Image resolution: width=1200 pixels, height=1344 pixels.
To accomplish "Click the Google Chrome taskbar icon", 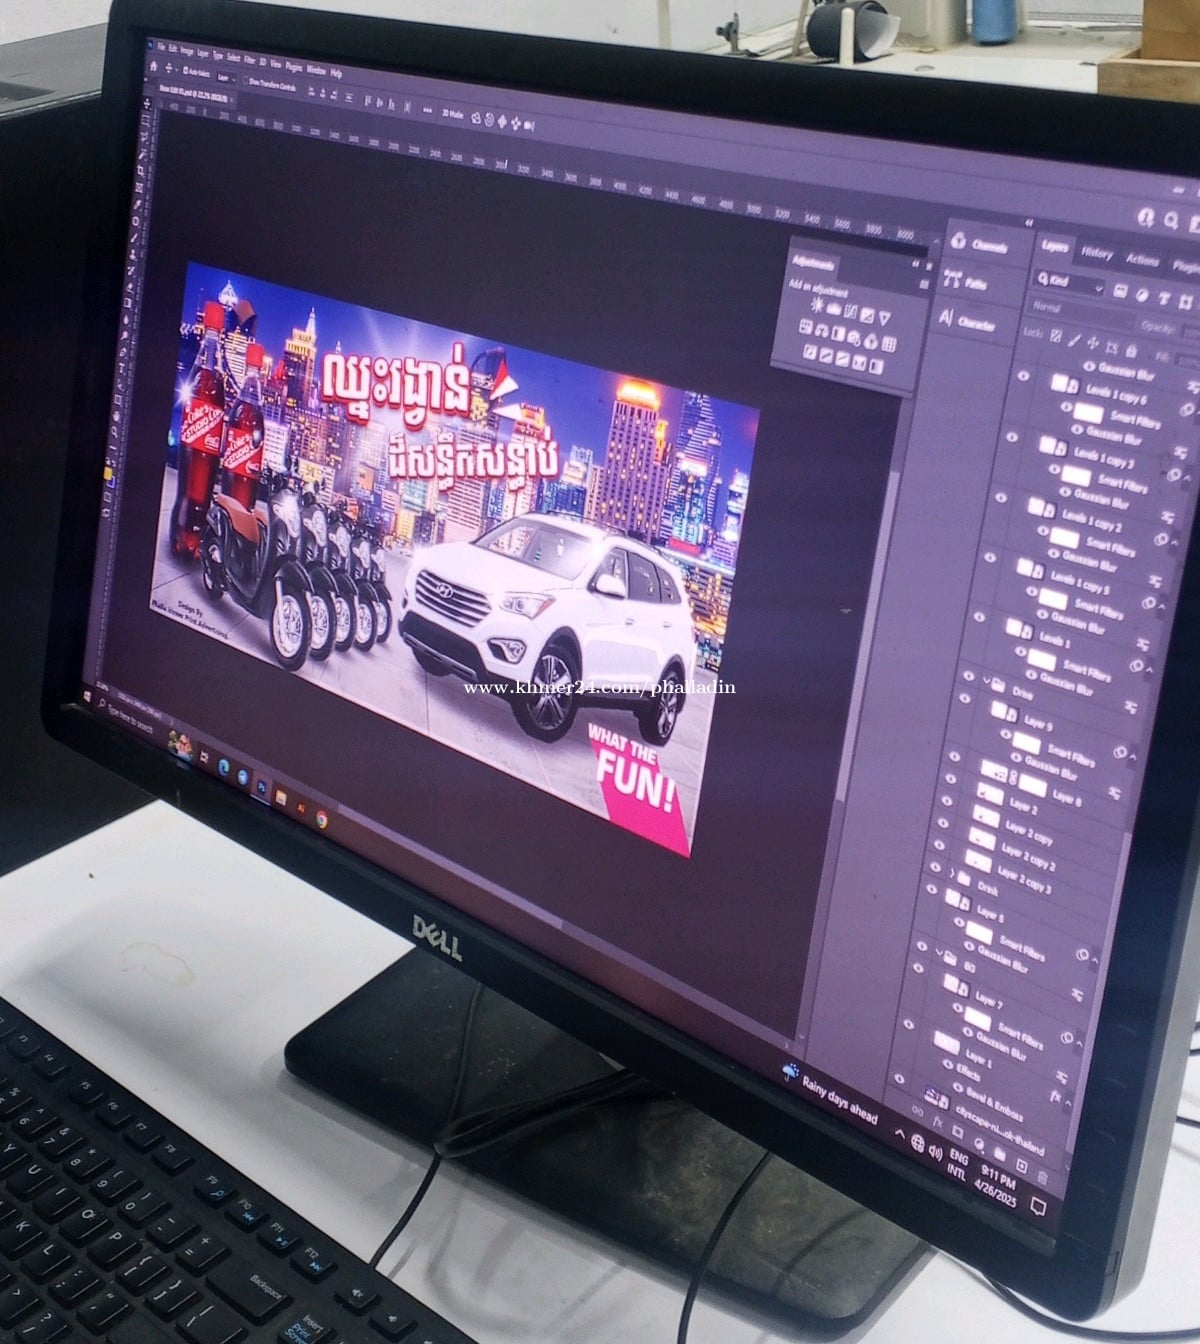I will coord(322,819).
